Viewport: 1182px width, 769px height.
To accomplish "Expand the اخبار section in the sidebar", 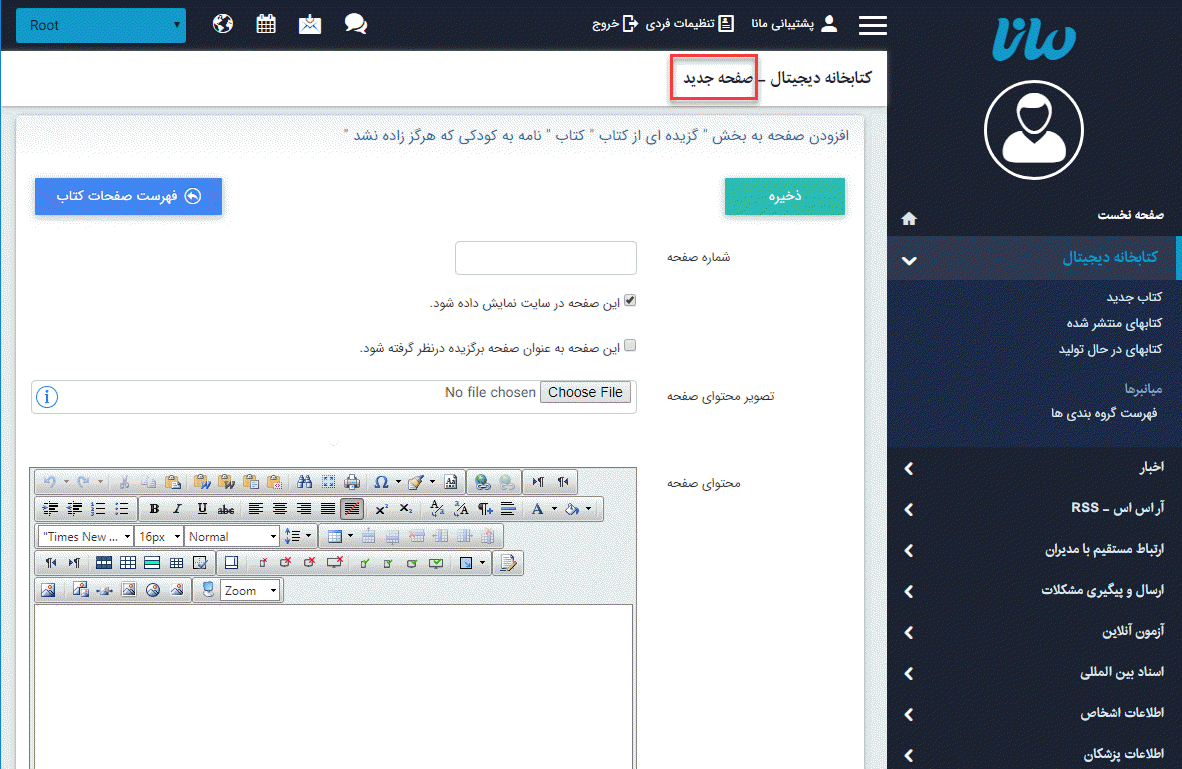I will (x=1030, y=468).
